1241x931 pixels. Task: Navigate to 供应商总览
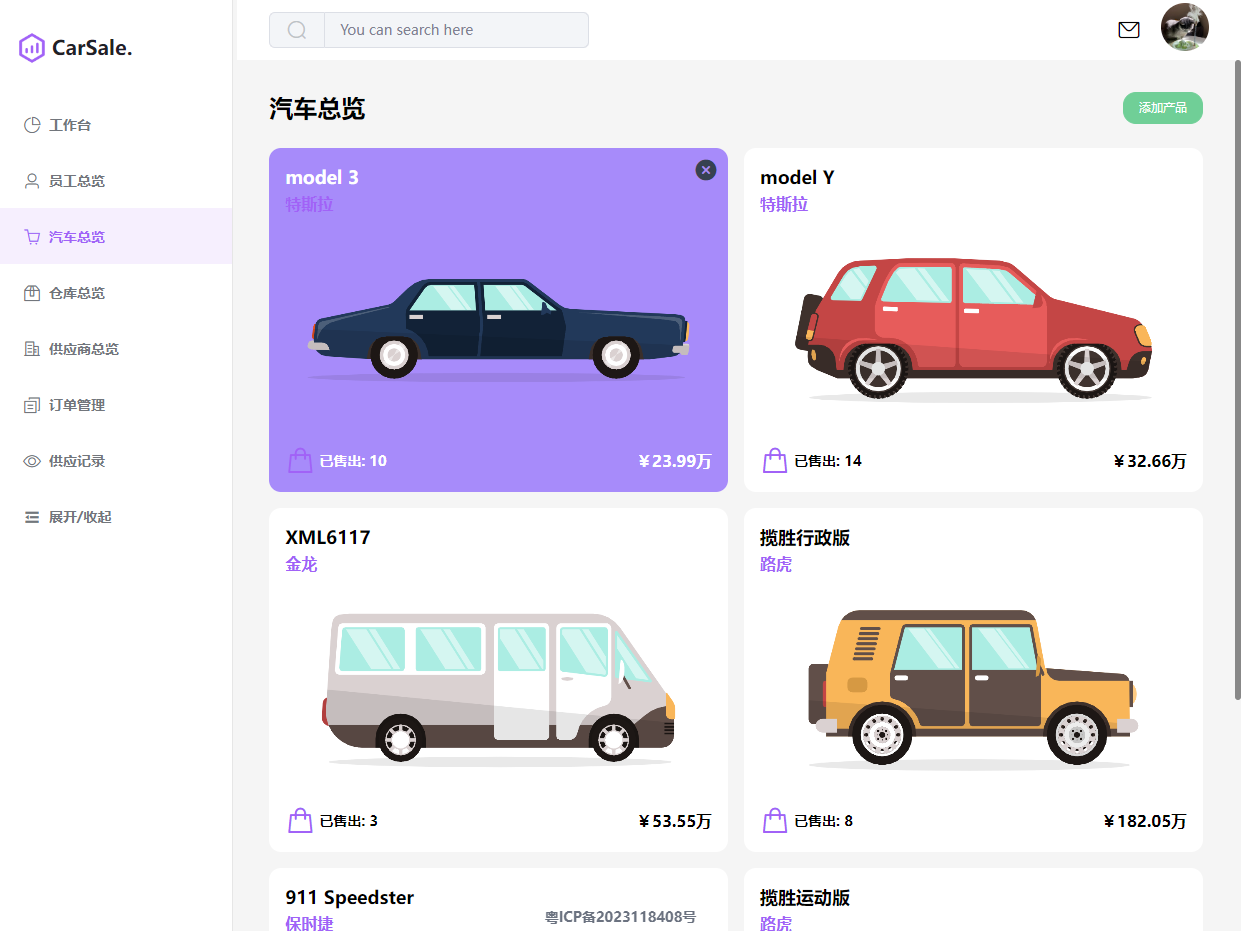click(116, 349)
